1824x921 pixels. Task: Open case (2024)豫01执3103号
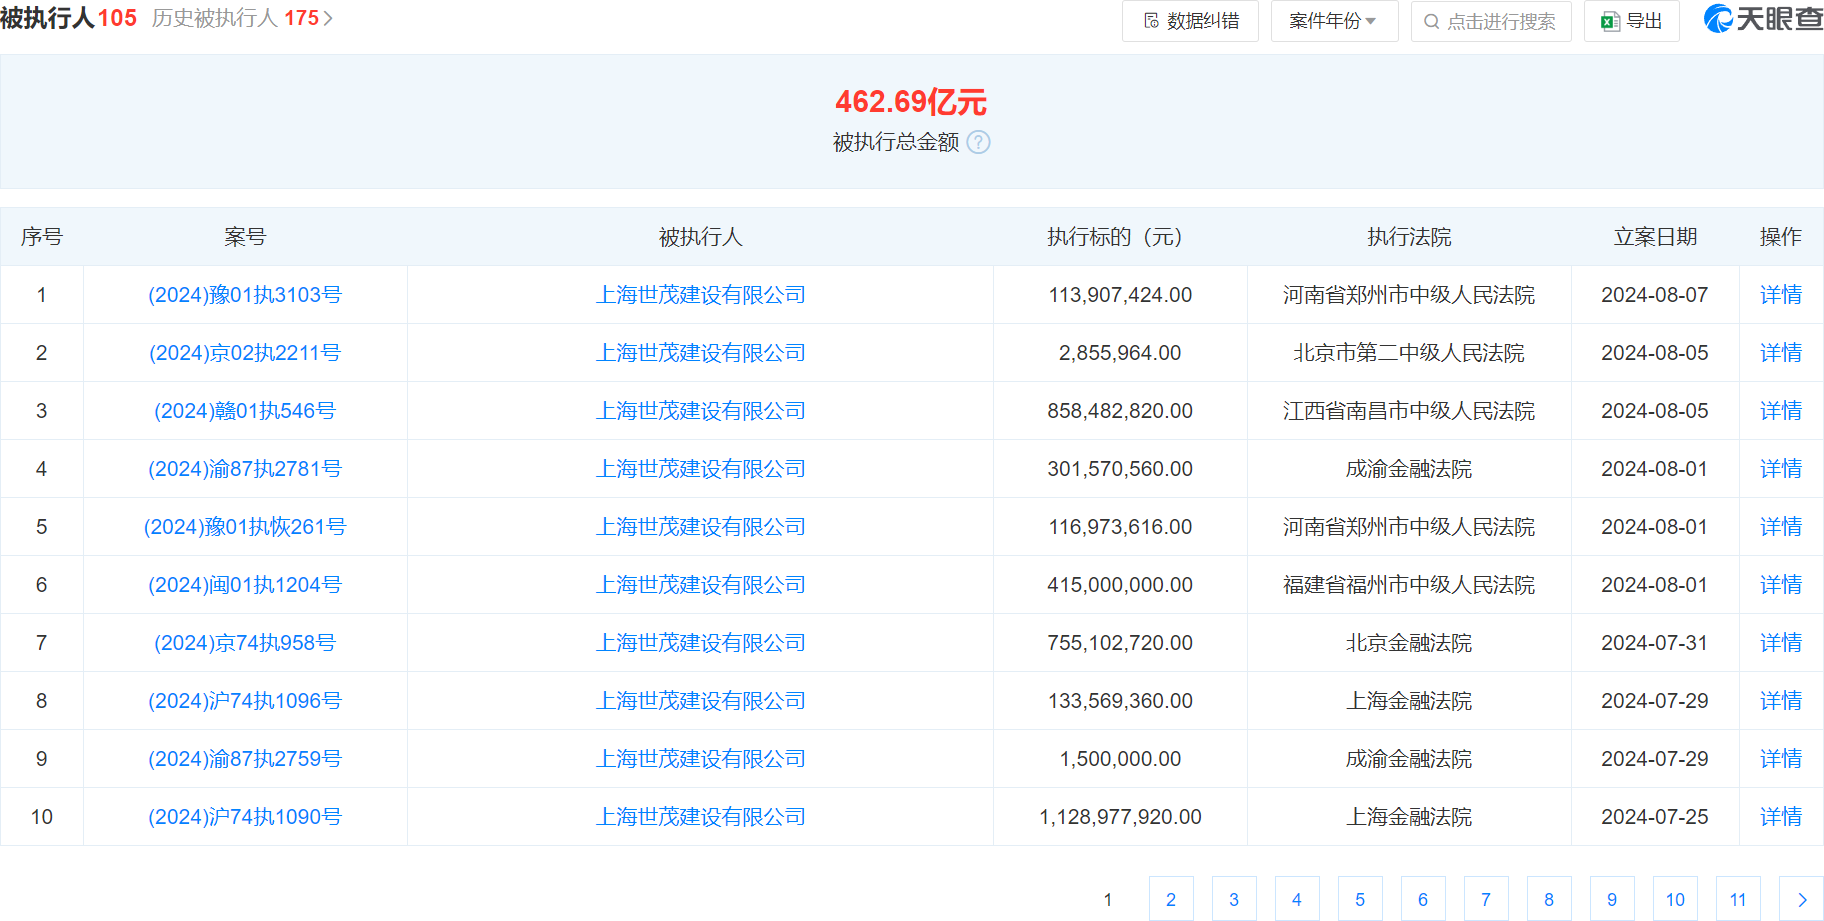point(245,295)
